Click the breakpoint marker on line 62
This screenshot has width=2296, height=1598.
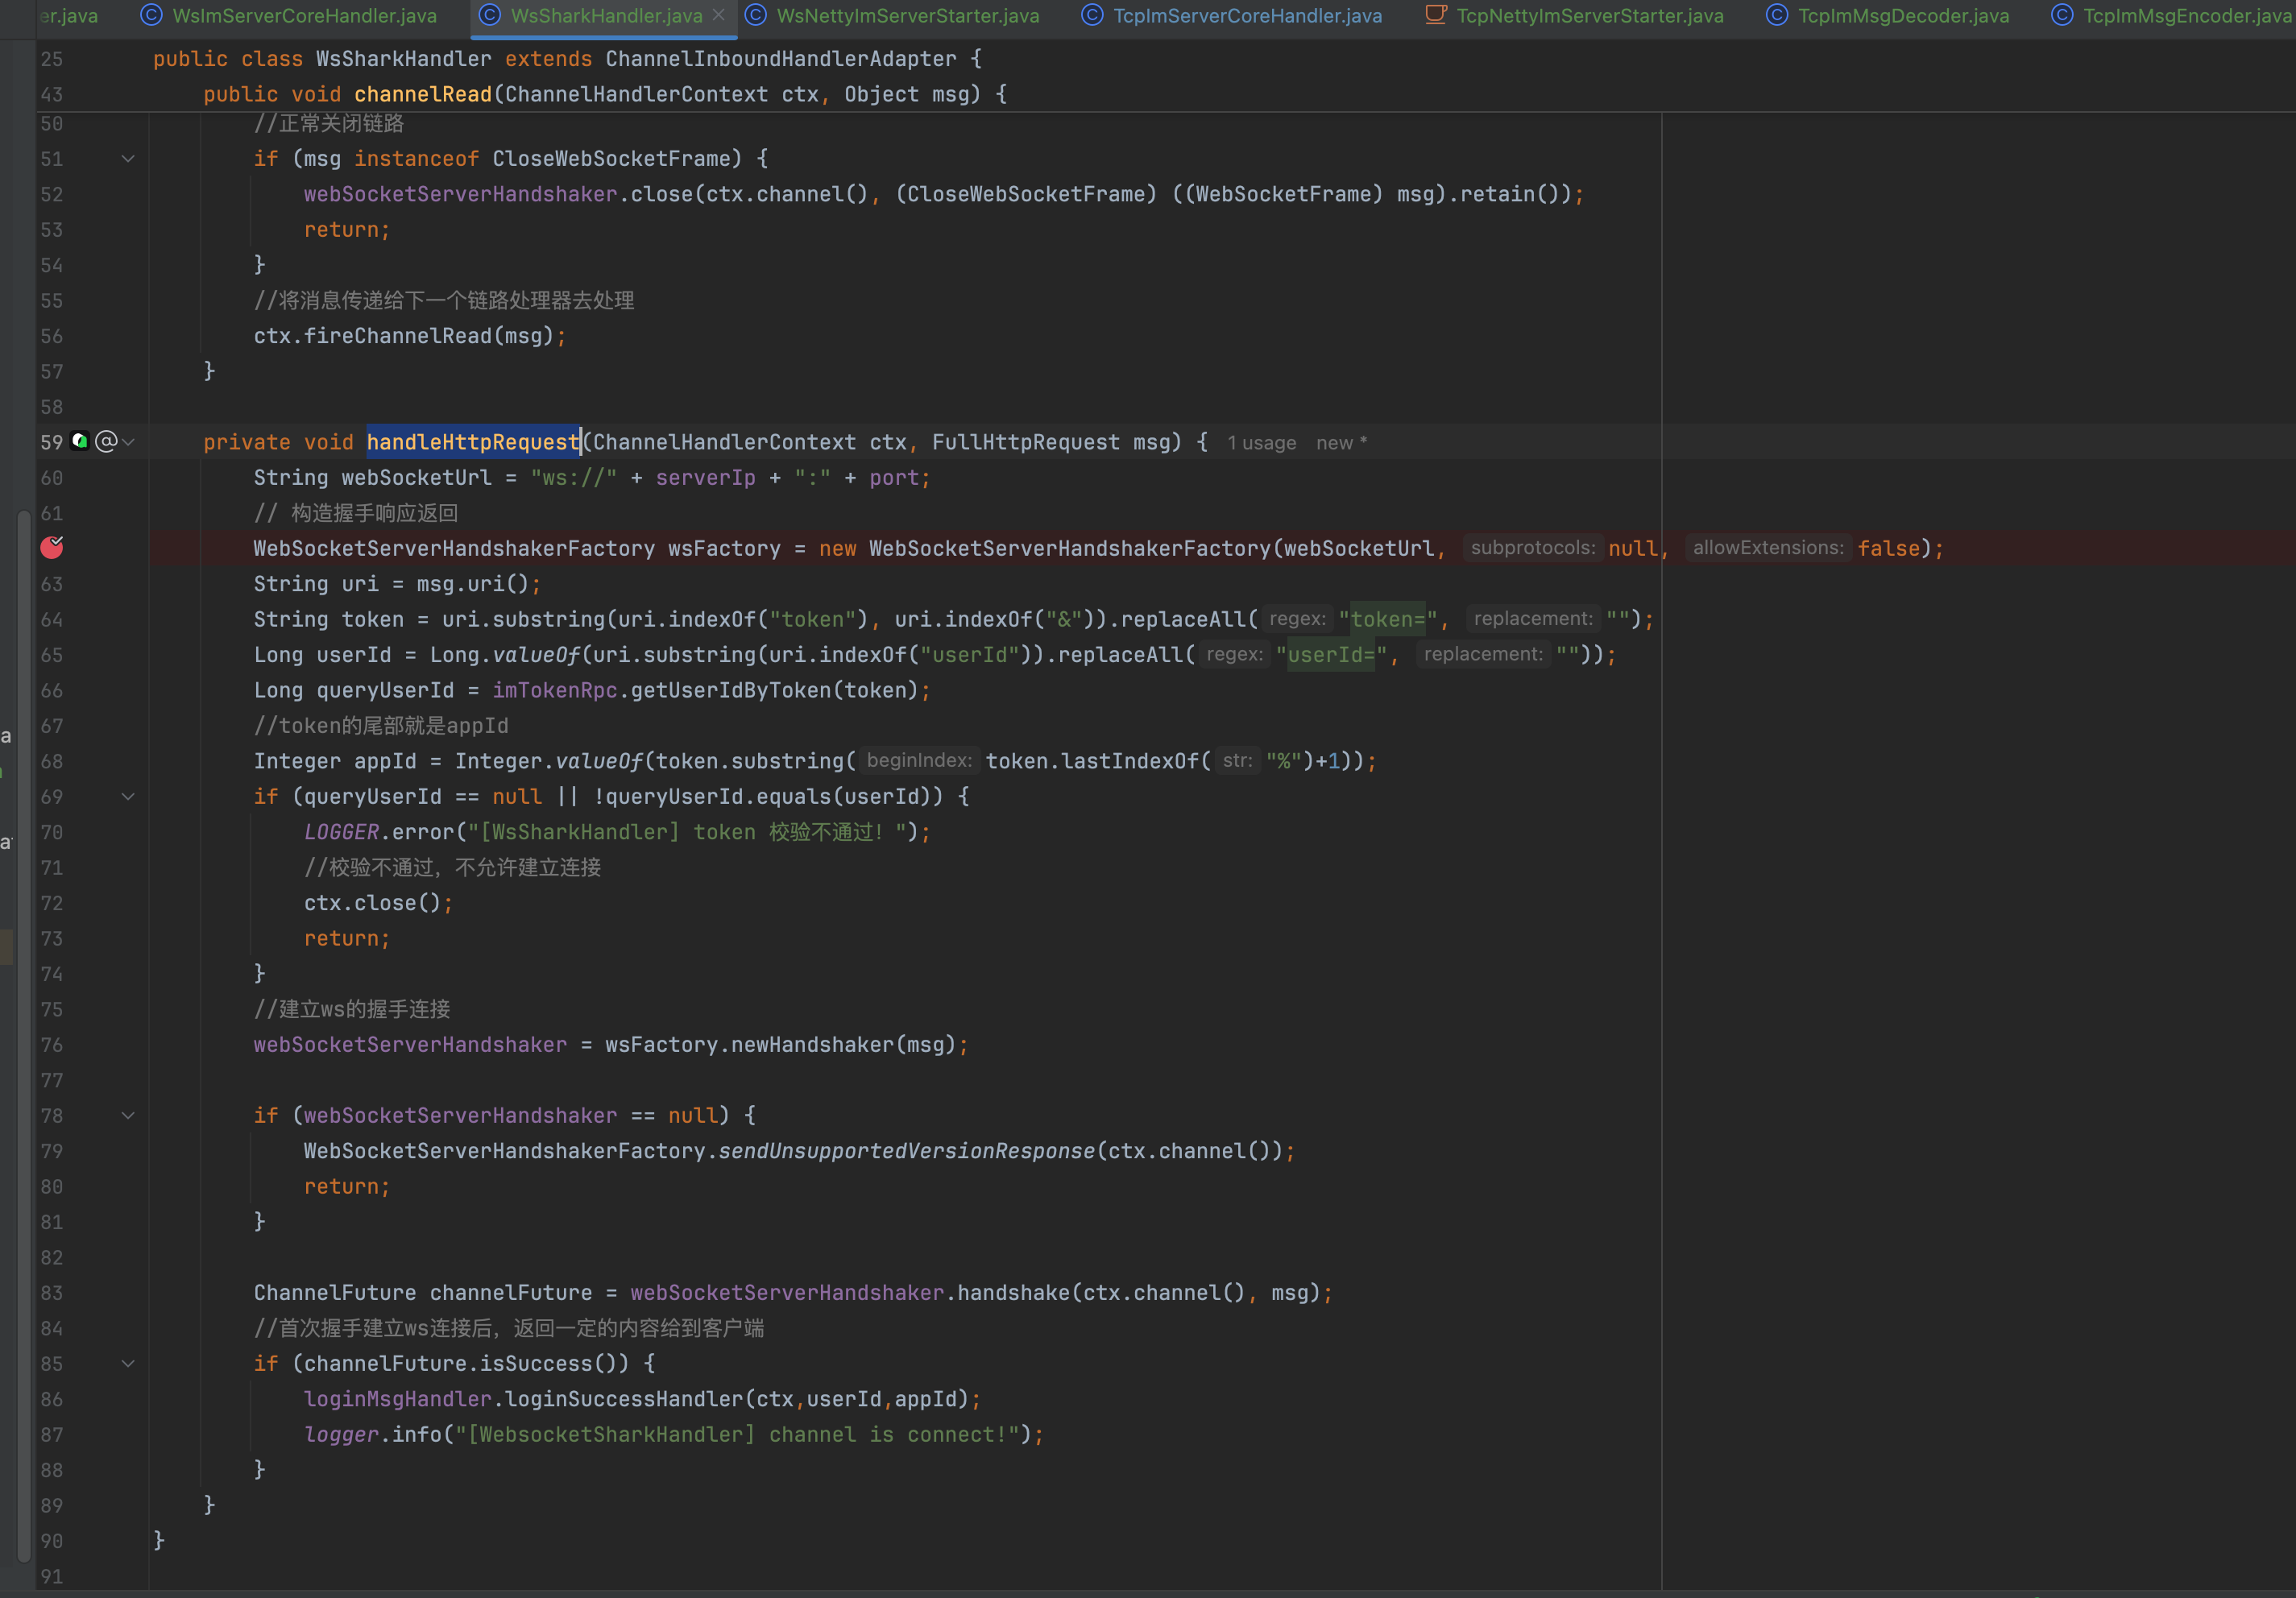tap(52, 547)
